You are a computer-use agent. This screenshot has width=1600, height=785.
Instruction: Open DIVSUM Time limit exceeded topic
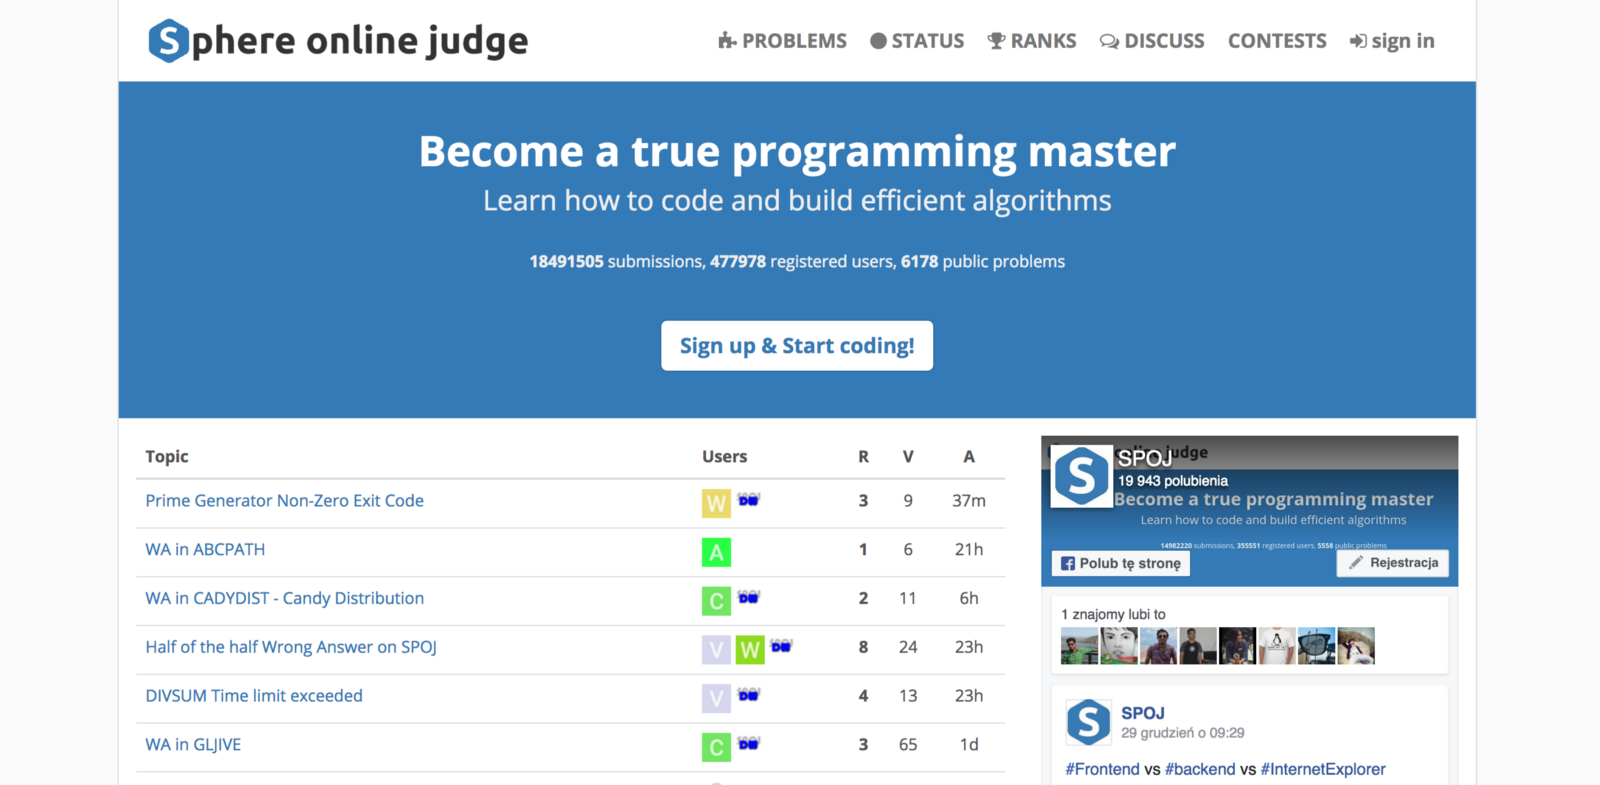pyautogui.click(x=254, y=696)
